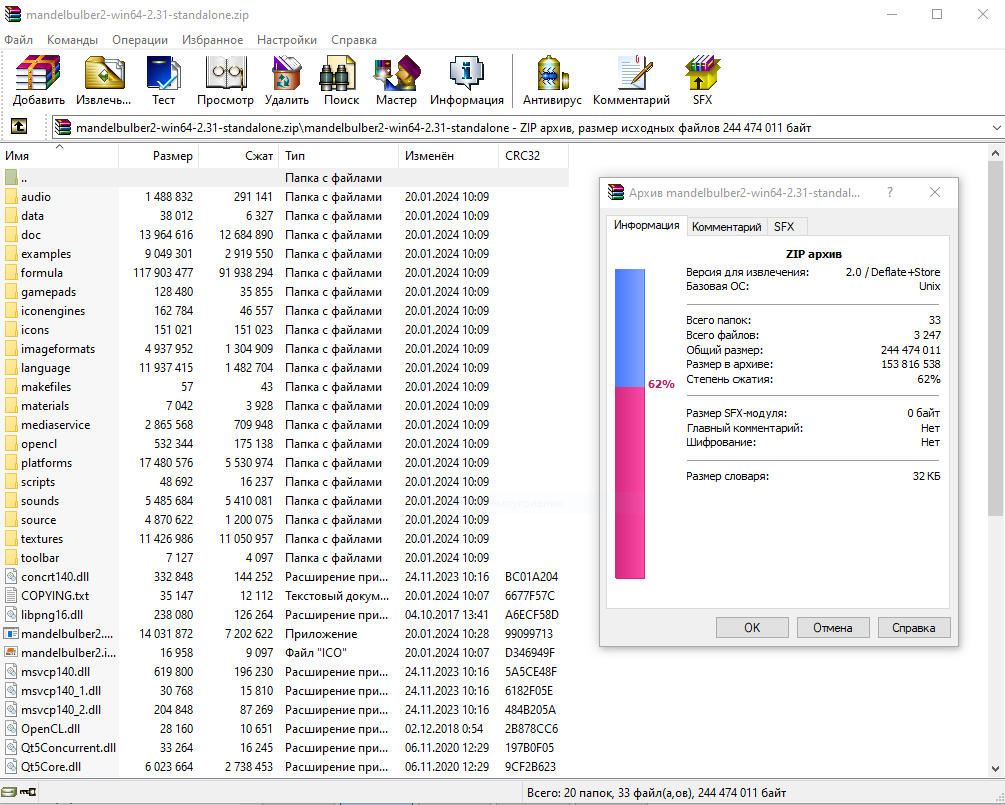1005x805 pixels.
Task: Select the formula folder in the list
Action: click(x=42, y=273)
